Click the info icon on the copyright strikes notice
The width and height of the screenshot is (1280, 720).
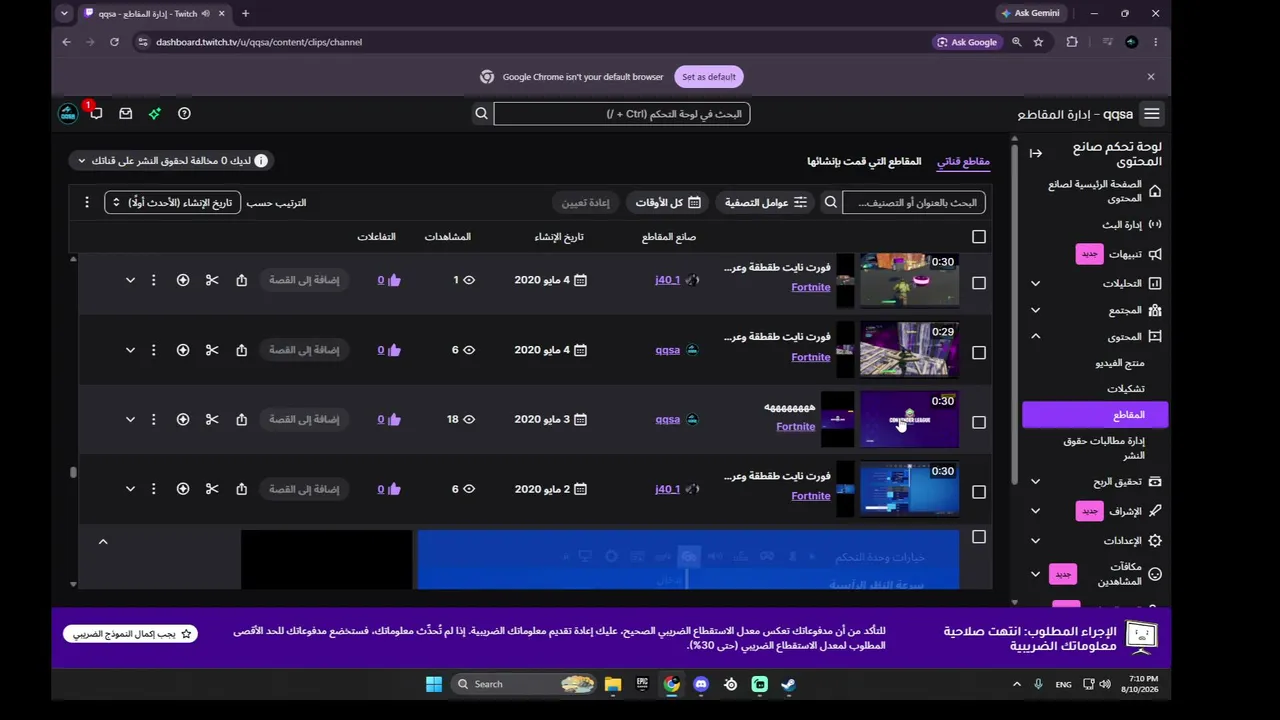click(261, 161)
